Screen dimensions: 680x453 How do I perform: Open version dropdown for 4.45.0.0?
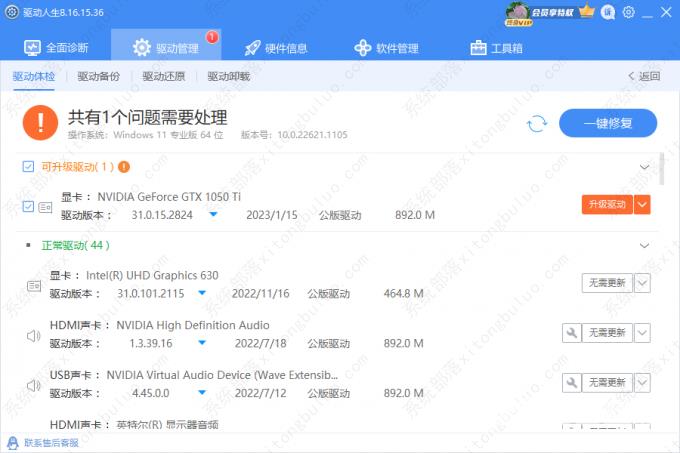(202, 393)
